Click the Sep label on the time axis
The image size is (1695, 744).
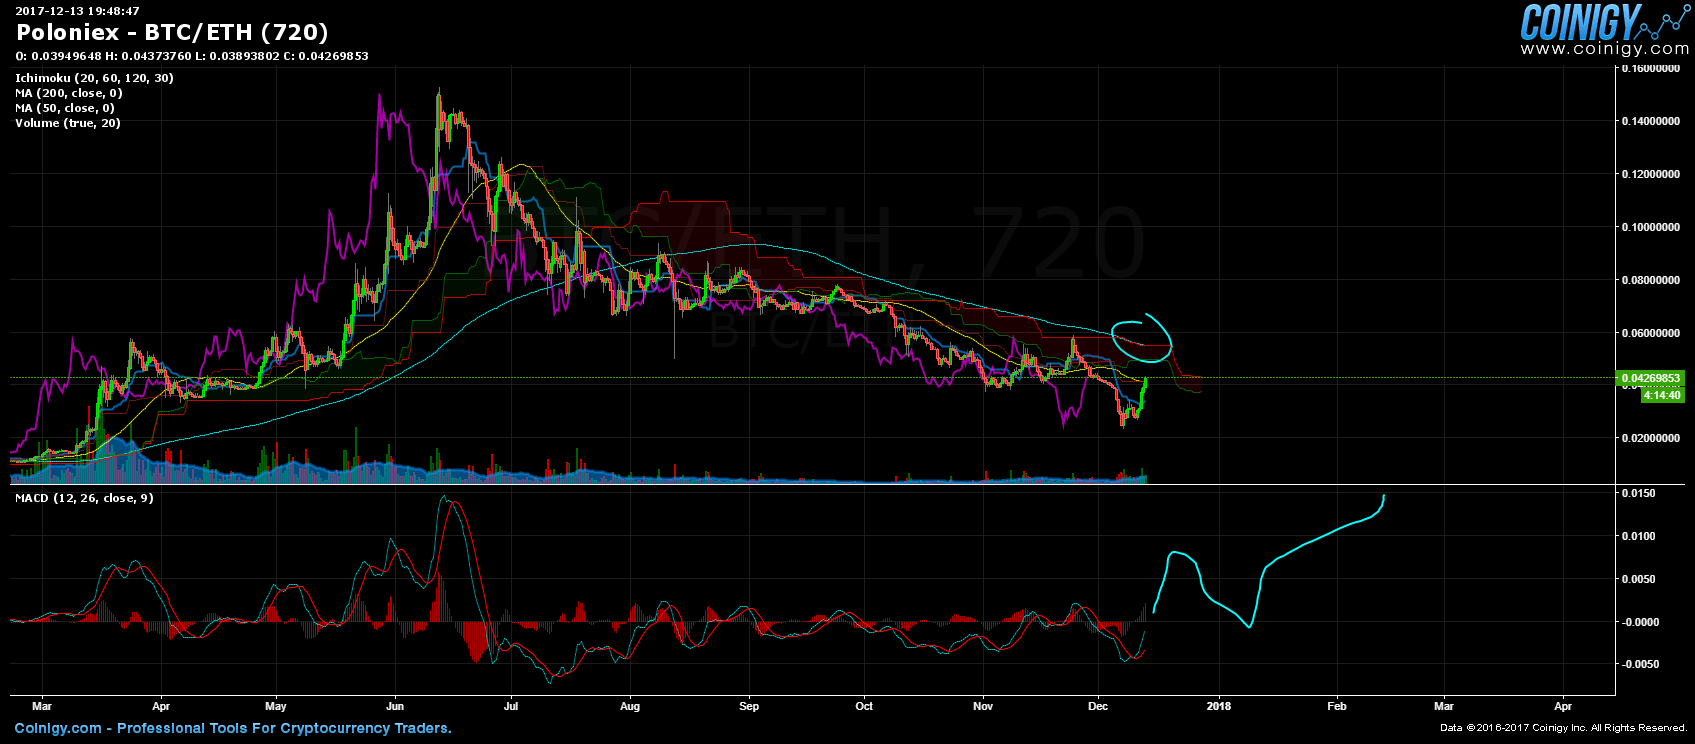pyautogui.click(x=749, y=706)
